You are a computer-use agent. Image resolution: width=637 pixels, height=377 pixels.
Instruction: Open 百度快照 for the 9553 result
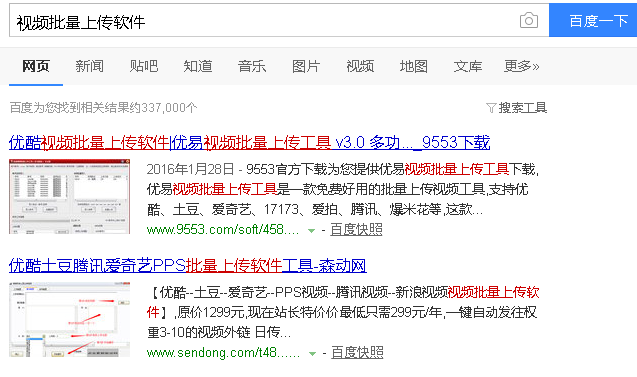click(x=356, y=230)
